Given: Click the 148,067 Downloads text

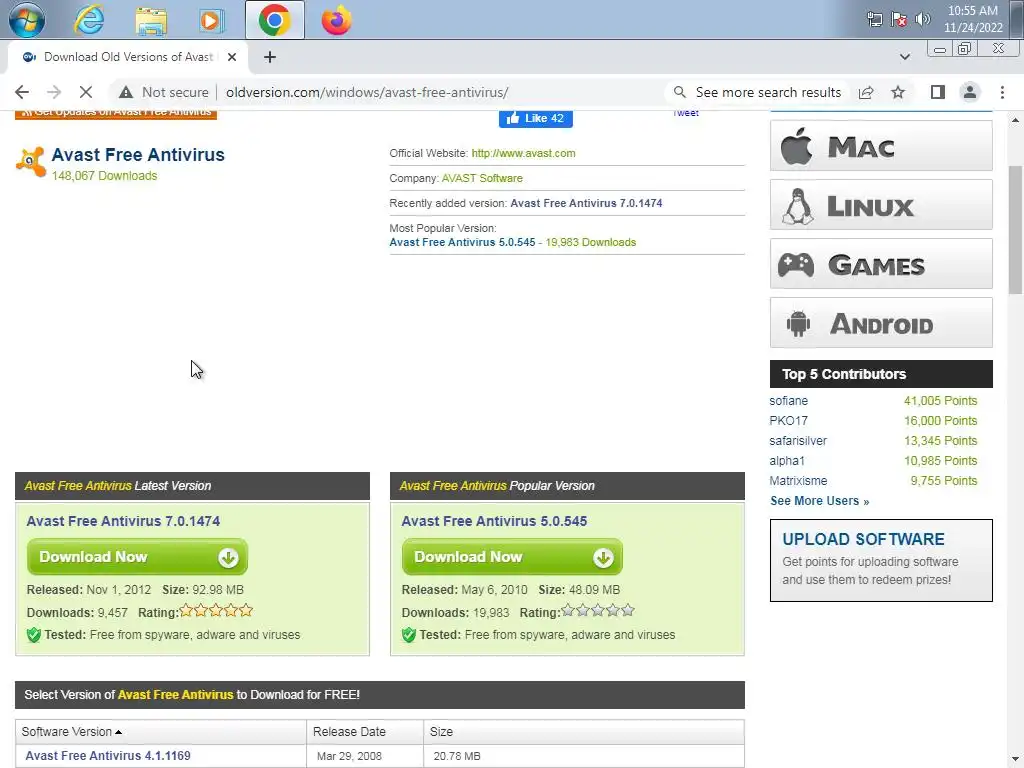Looking at the screenshot, I should point(104,176).
